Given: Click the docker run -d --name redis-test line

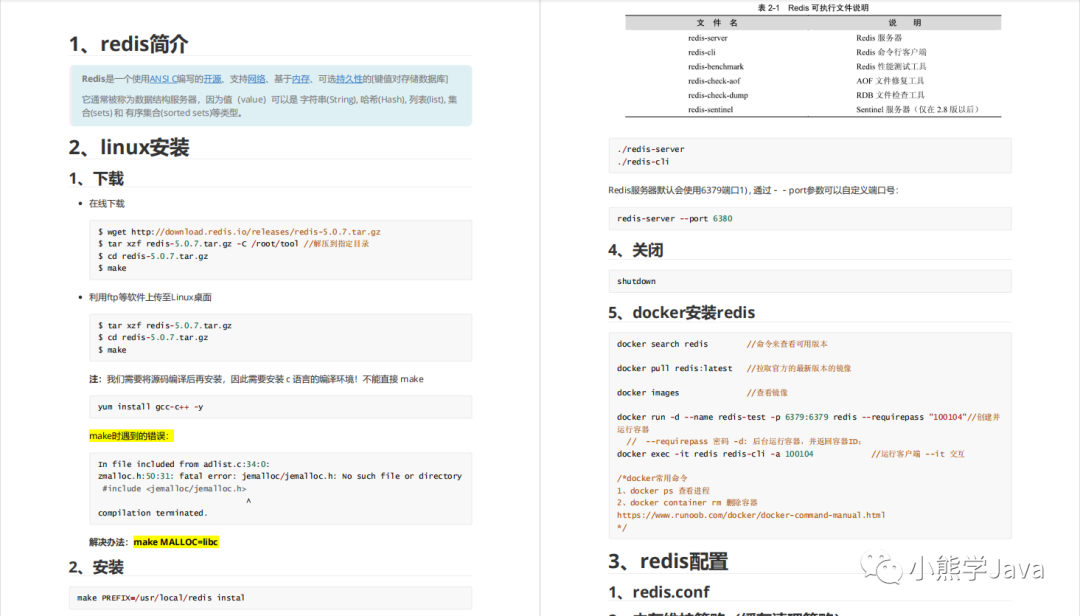Looking at the screenshot, I should click(x=809, y=418).
